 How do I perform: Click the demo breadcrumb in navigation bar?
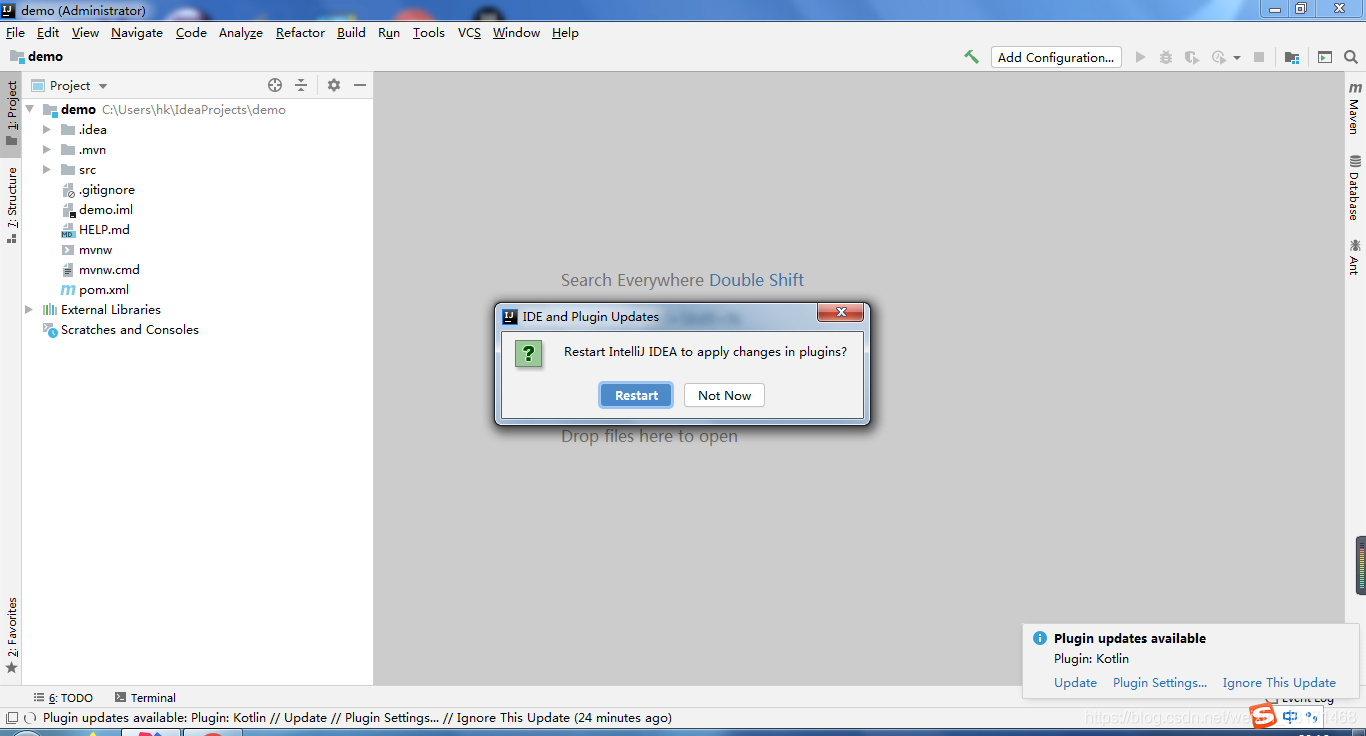(x=36, y=57)
